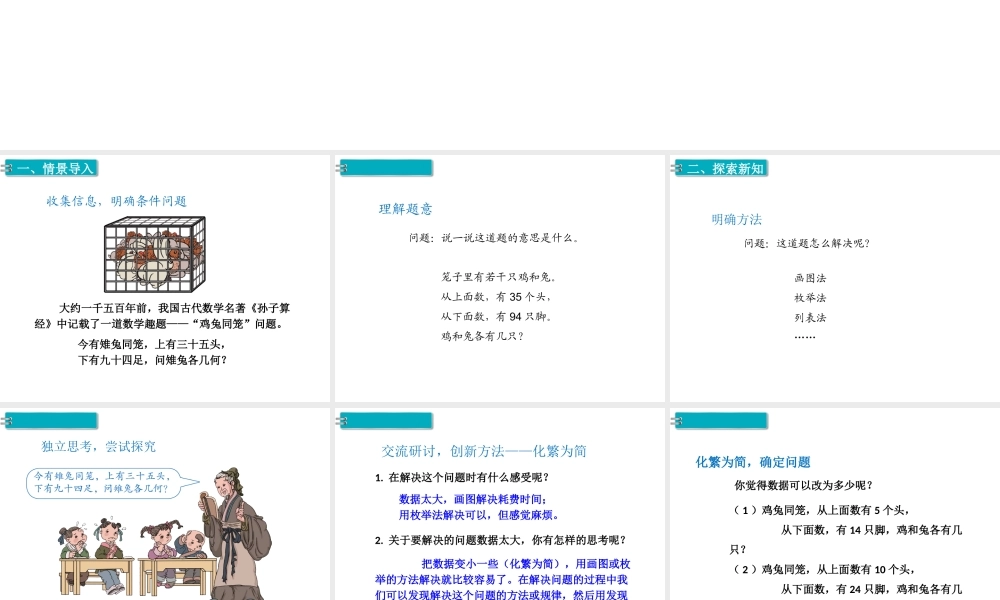This screenshot has width=1000, height=600.
Task: Click the 理解题意 slide heading
Action: pos(405,209)
